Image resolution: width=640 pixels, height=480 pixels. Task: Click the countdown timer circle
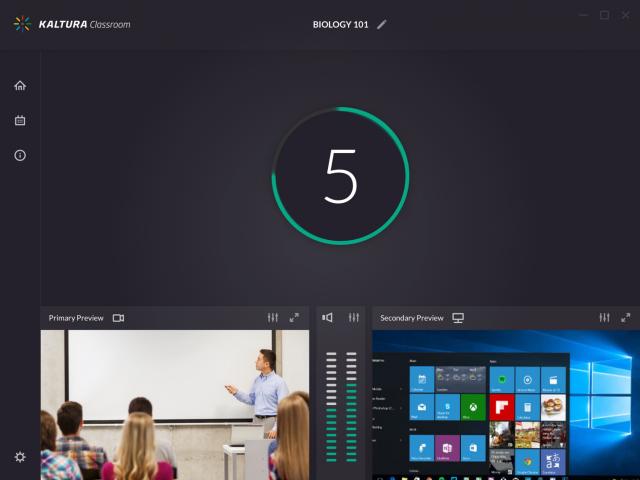340,175
